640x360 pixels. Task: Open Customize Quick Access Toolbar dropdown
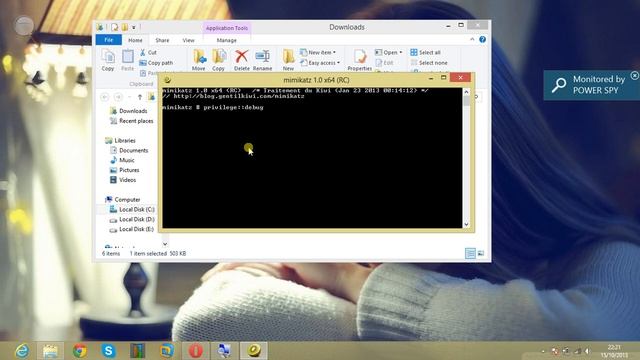133,27
